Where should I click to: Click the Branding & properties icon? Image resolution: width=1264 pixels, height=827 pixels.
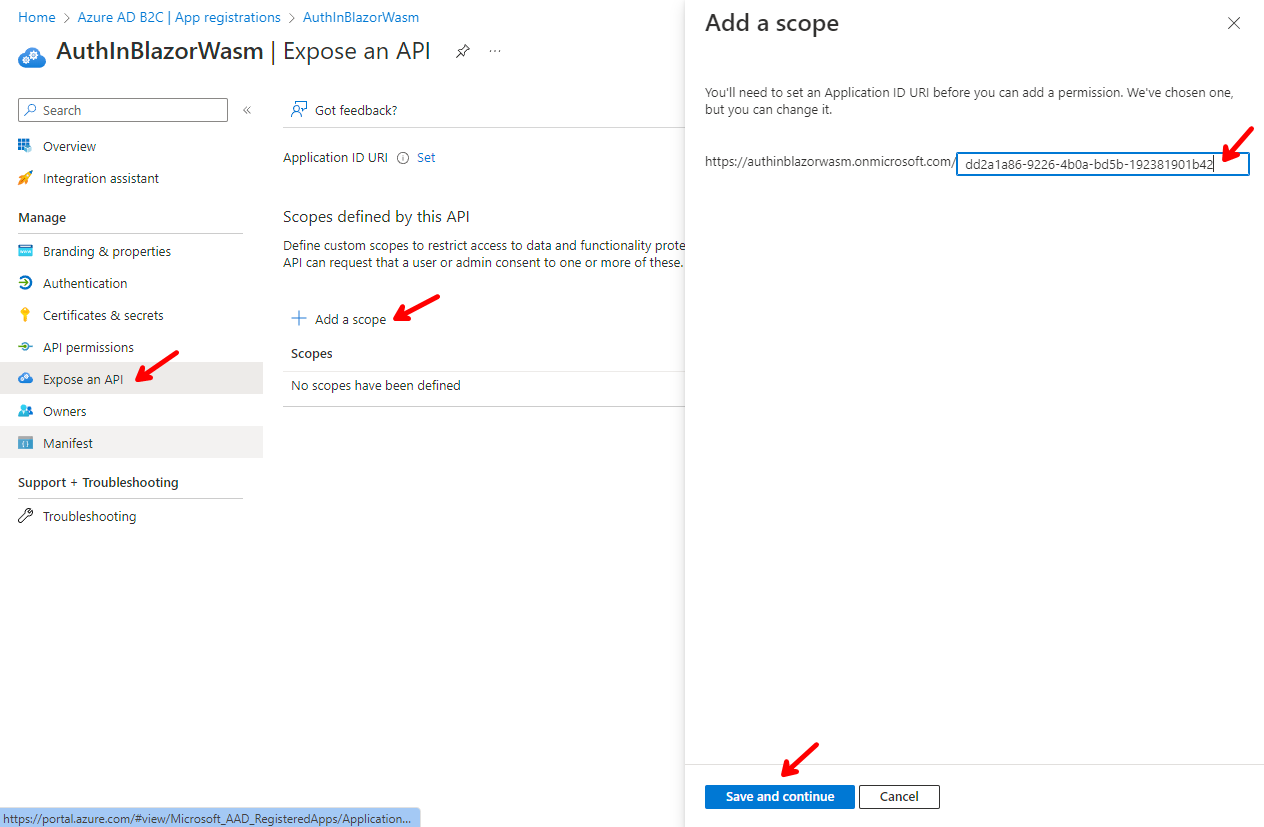(x=25, y=251)
